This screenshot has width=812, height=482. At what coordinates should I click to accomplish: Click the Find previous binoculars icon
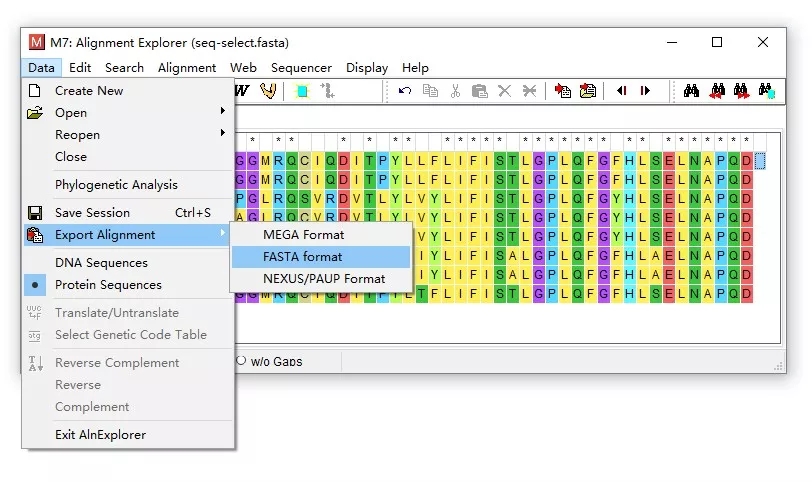pyautogui.click(x=717, y=91)
